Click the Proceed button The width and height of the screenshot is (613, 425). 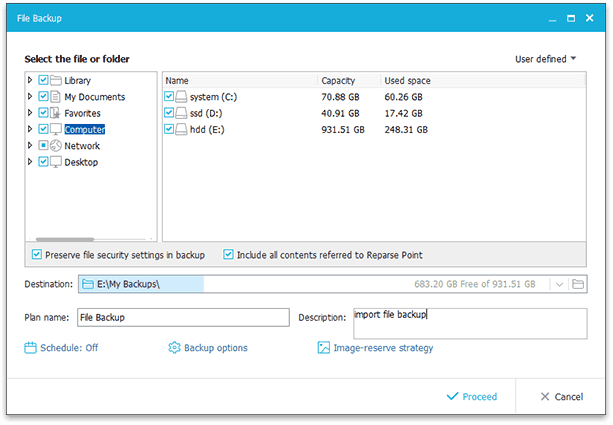pyautogui.click(x=472, y=396)
